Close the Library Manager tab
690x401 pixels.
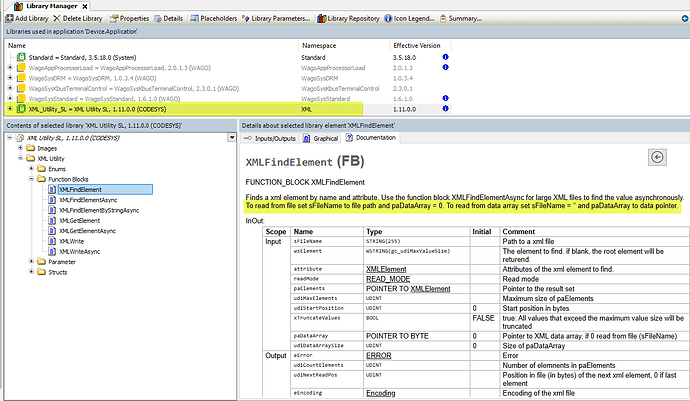point(84,6)
